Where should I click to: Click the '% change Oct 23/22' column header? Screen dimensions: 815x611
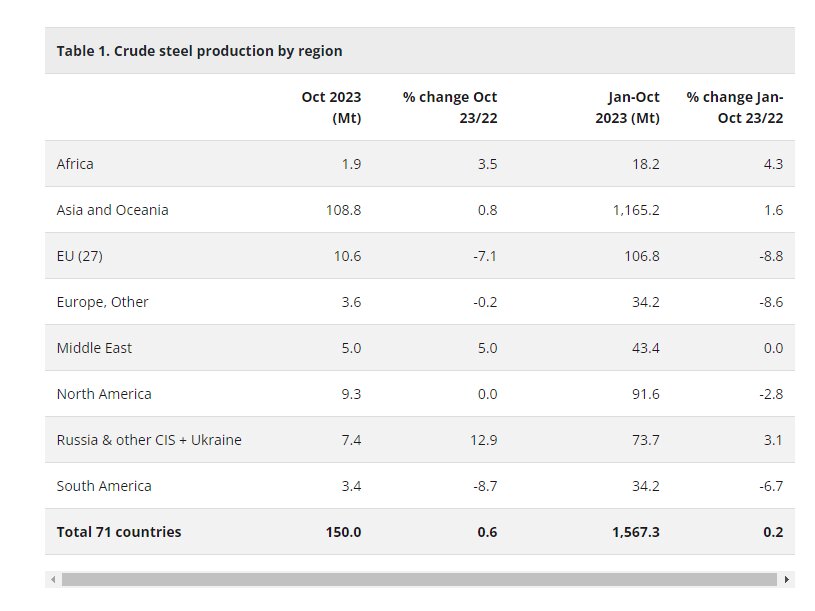[x=450, y=107]
